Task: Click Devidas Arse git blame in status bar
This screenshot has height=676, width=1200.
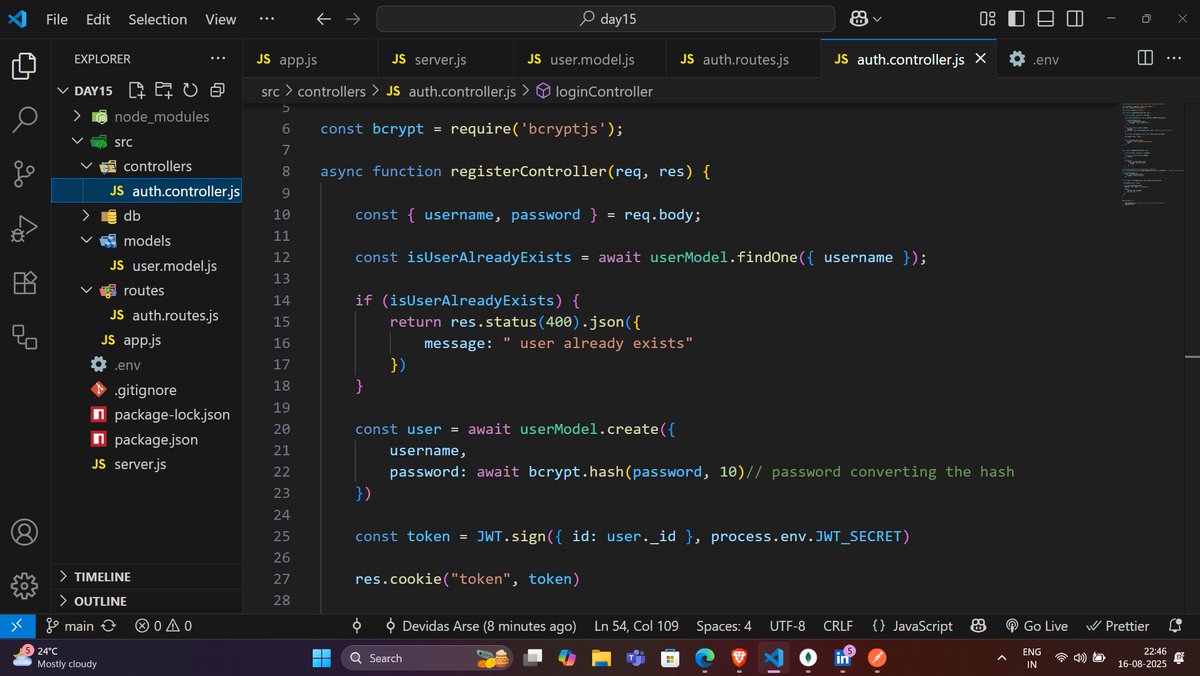Action: pyautogui.click(x=480, y=626)
